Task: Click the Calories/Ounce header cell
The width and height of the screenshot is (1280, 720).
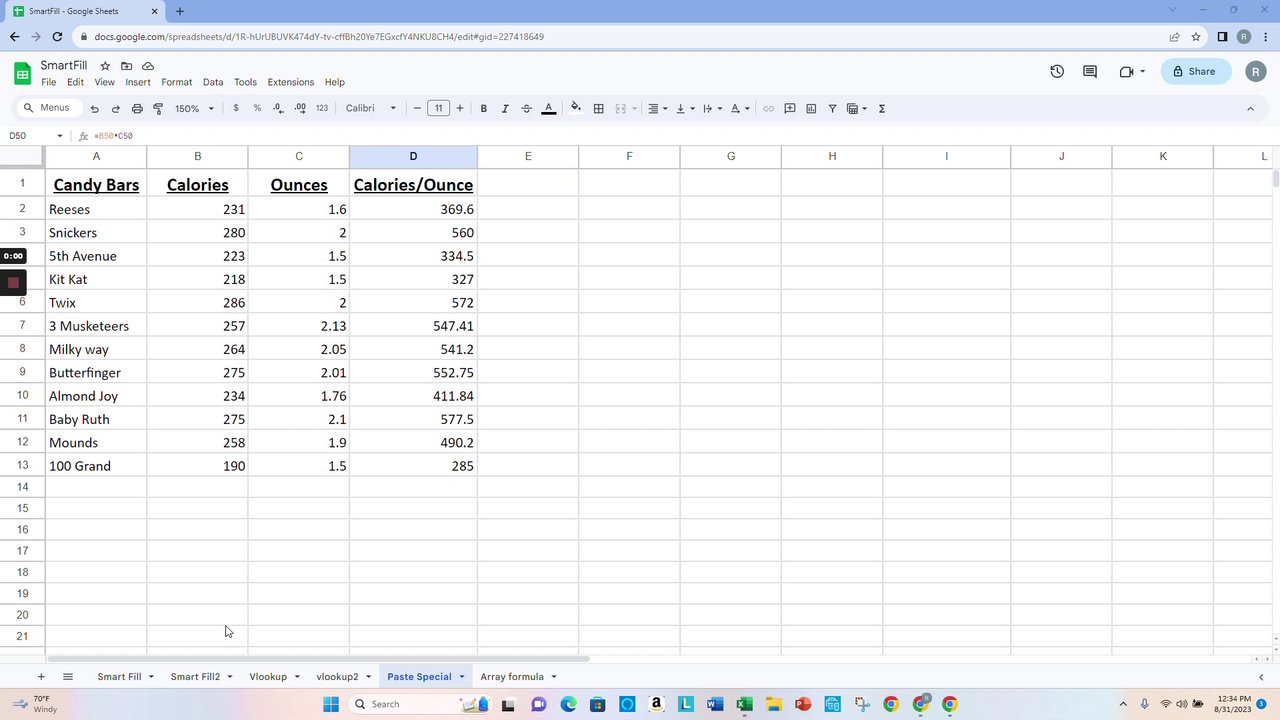Action: [413, 185]
